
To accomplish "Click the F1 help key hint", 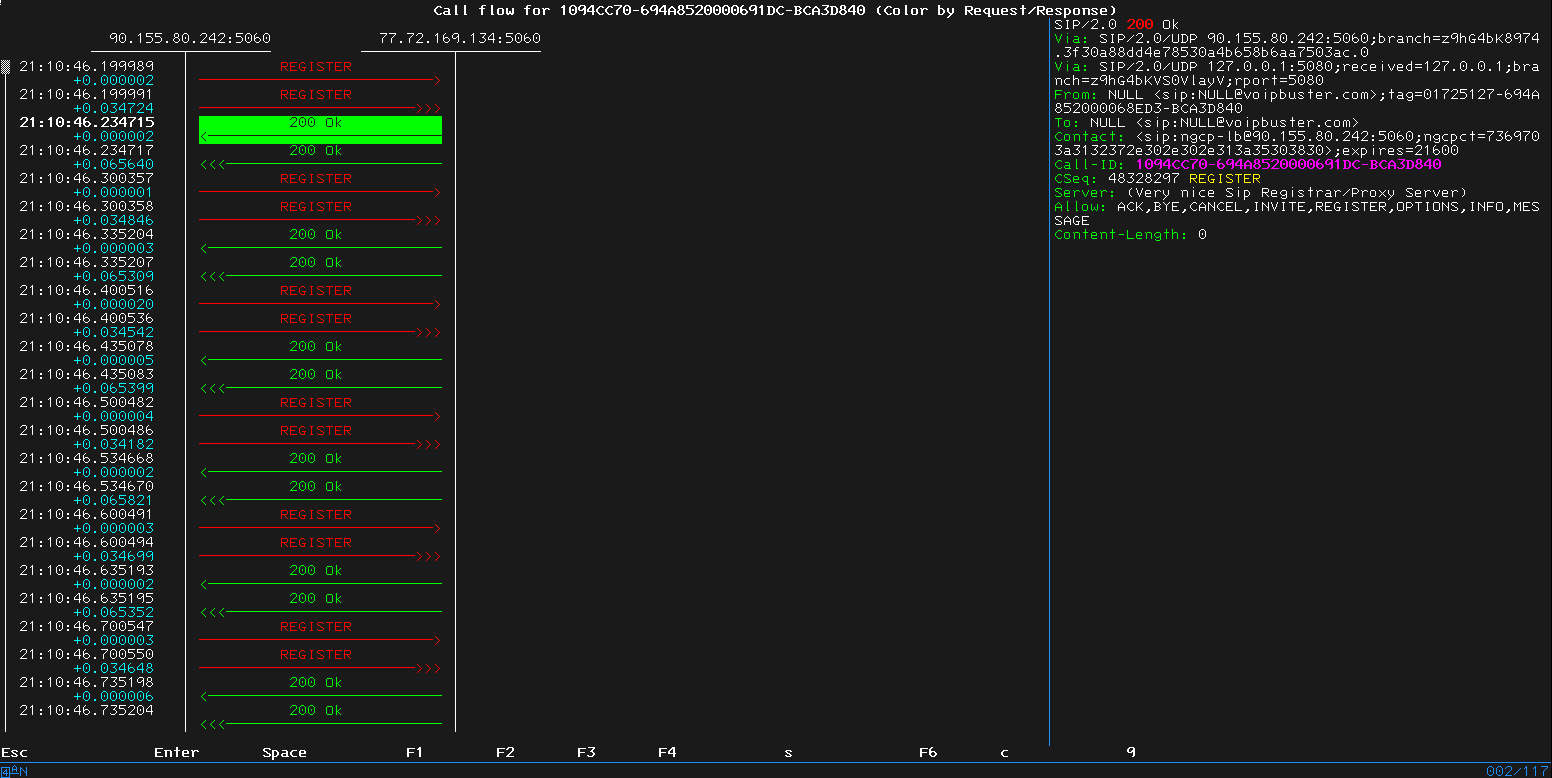I will (414, 752).
